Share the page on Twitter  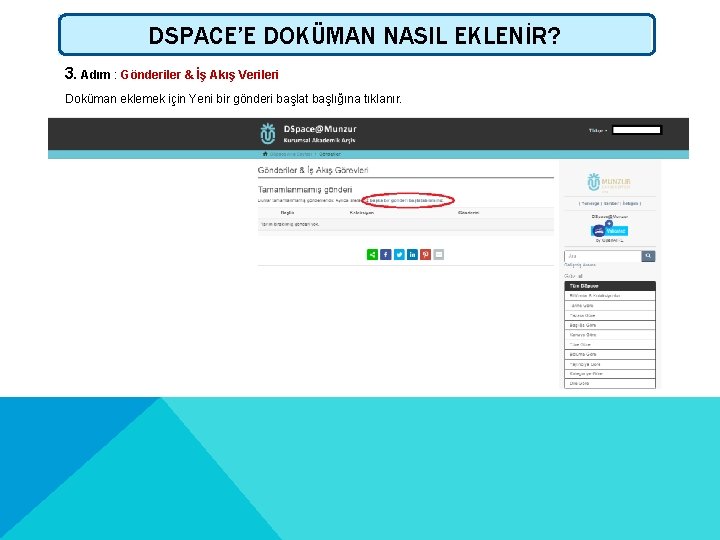pos(399,254)
